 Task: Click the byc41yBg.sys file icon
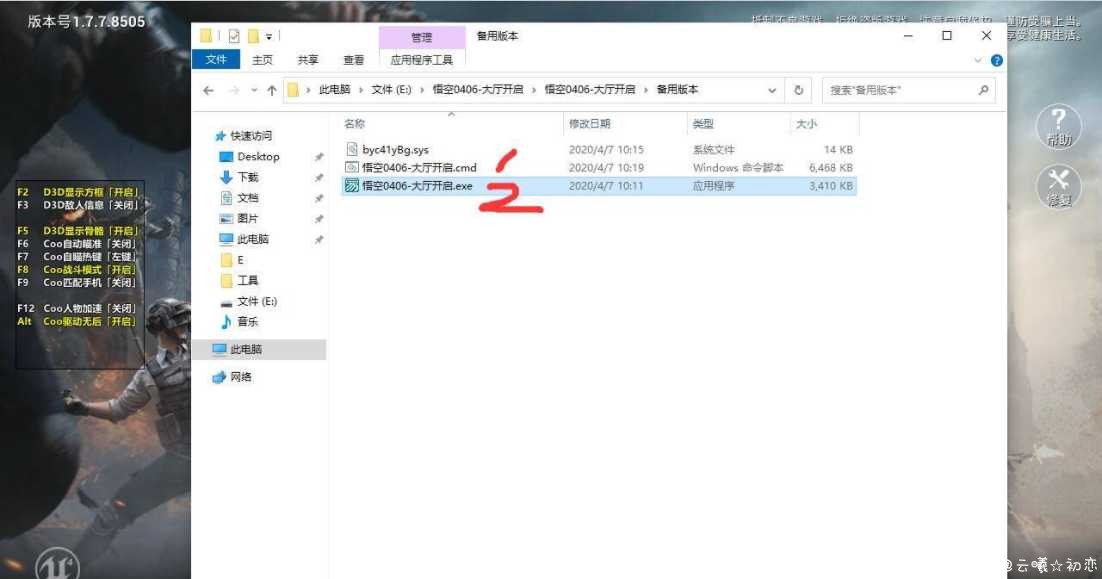(x=351, y=149)
